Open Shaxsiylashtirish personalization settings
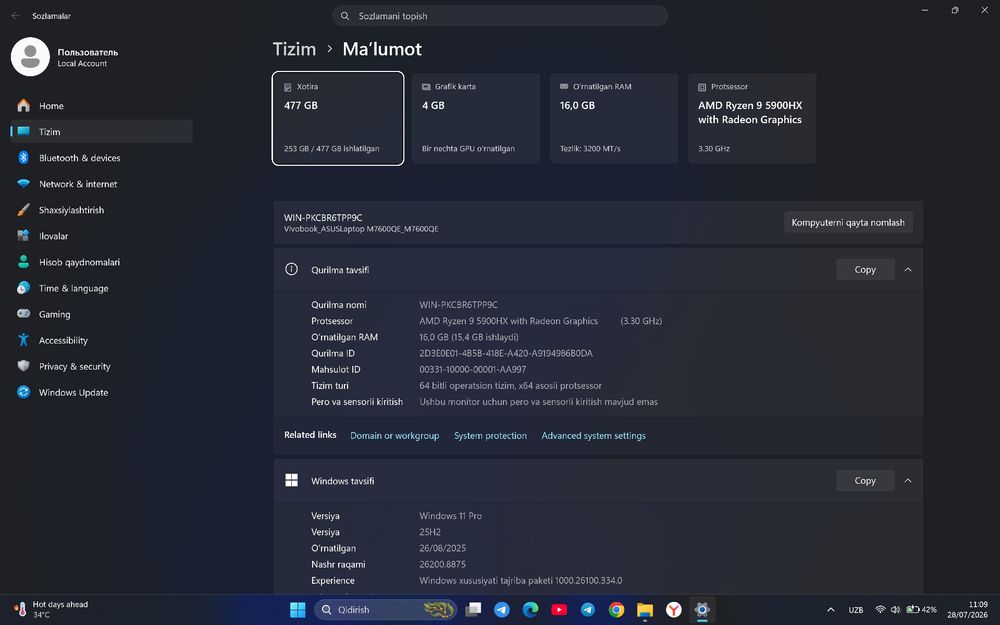This screenshot has width=1000, height=625. coord(102,210)
